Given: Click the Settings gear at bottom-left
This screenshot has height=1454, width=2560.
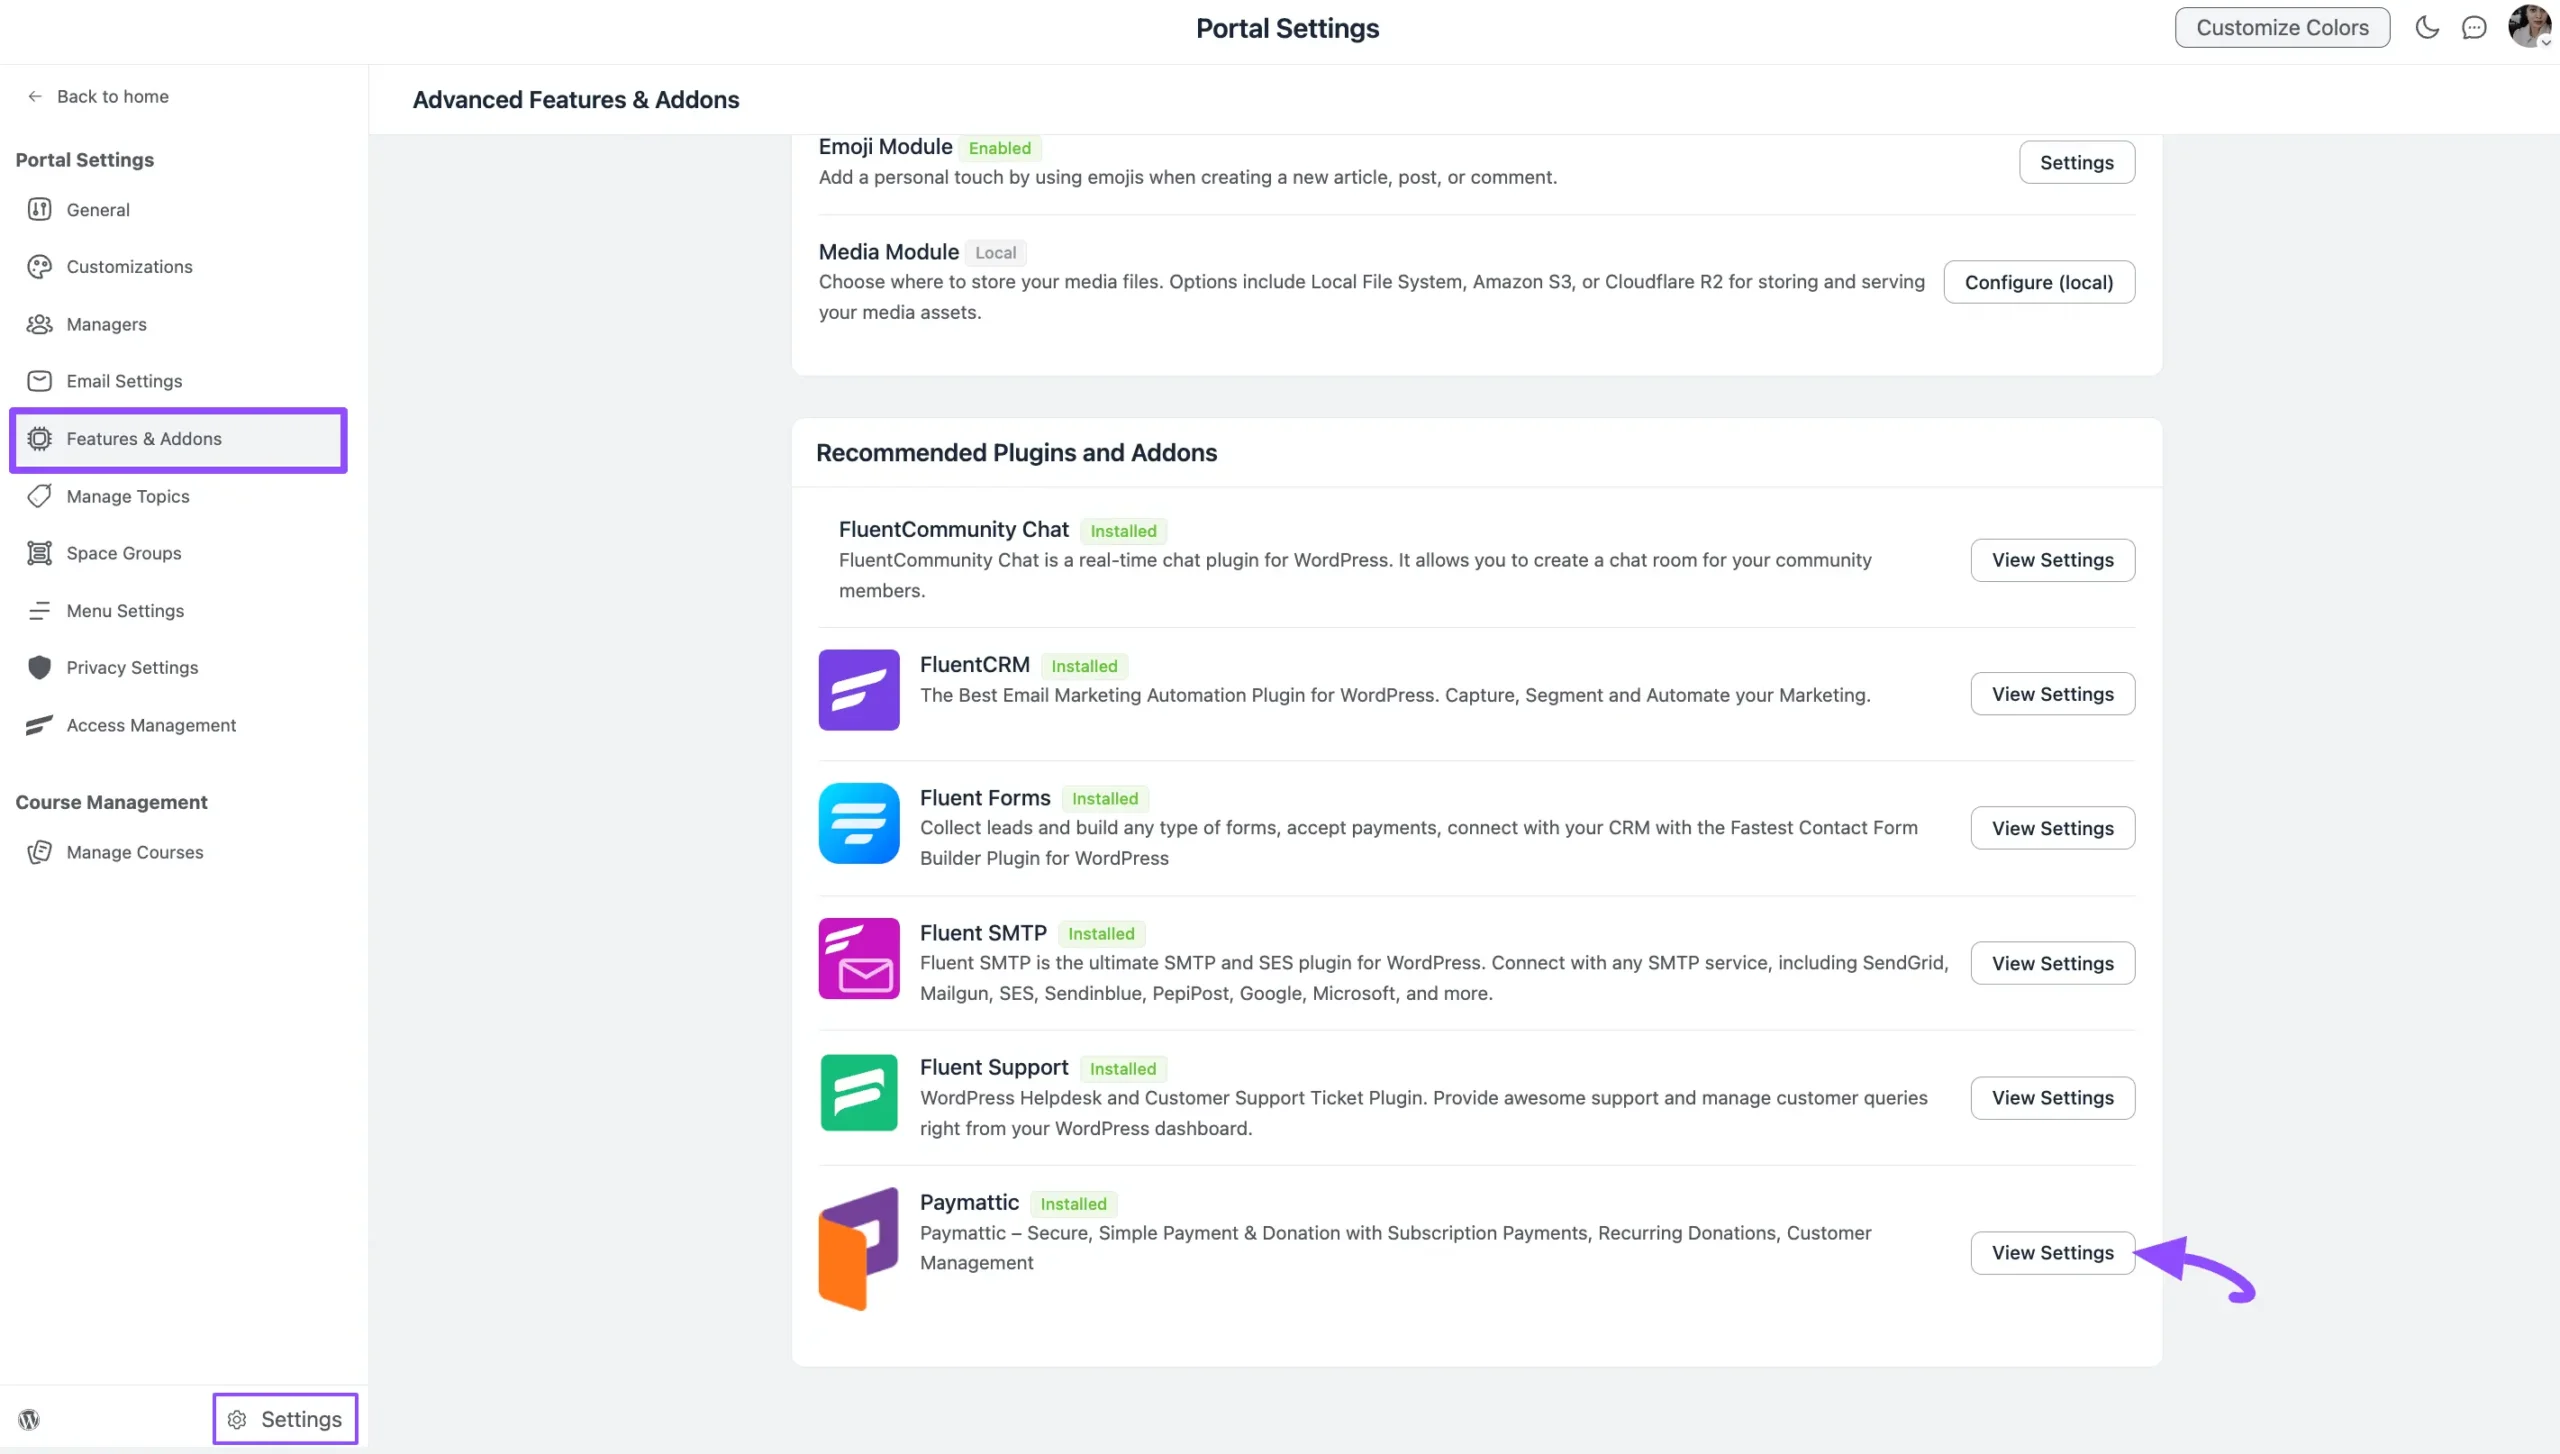Looking at the screenshot, I should (286, 1419).
